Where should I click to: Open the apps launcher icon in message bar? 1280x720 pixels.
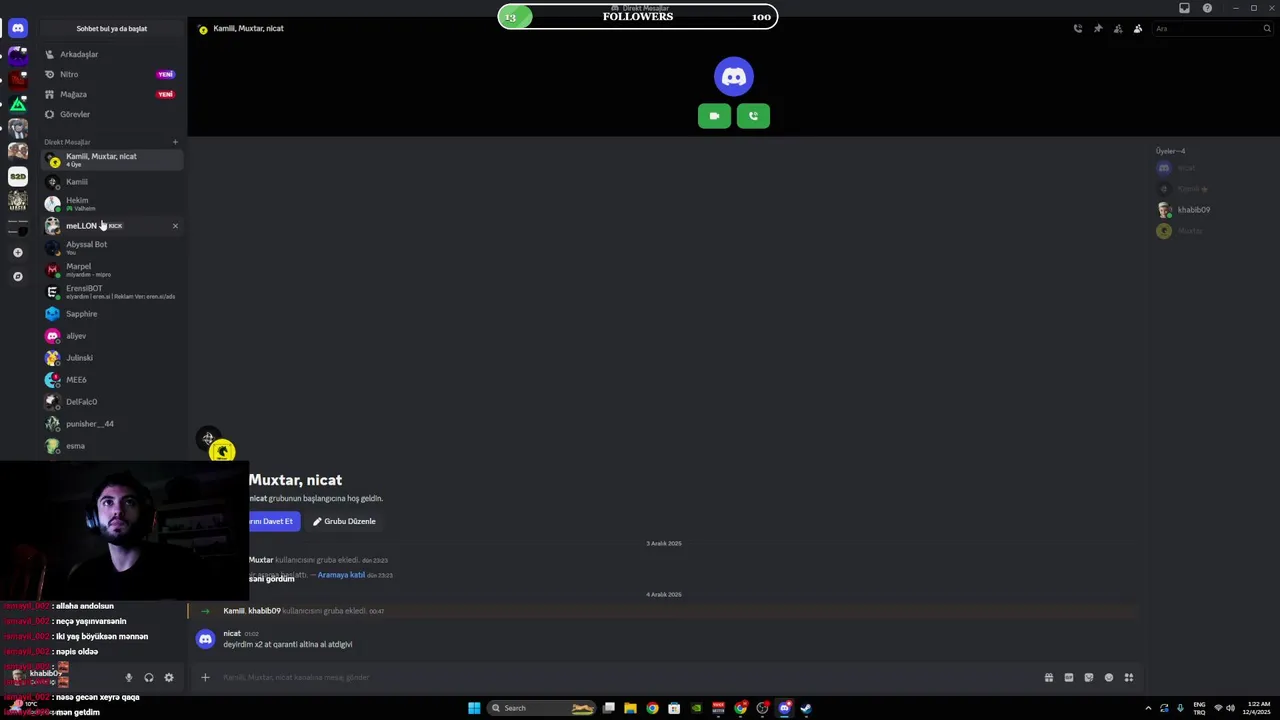(x=1128, y=678)
